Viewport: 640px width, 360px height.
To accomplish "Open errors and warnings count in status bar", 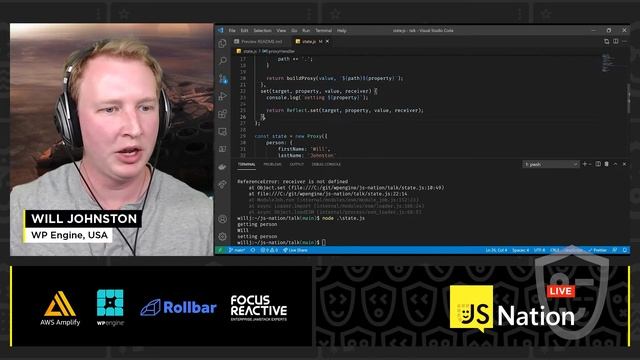I will tap(269, 250).
